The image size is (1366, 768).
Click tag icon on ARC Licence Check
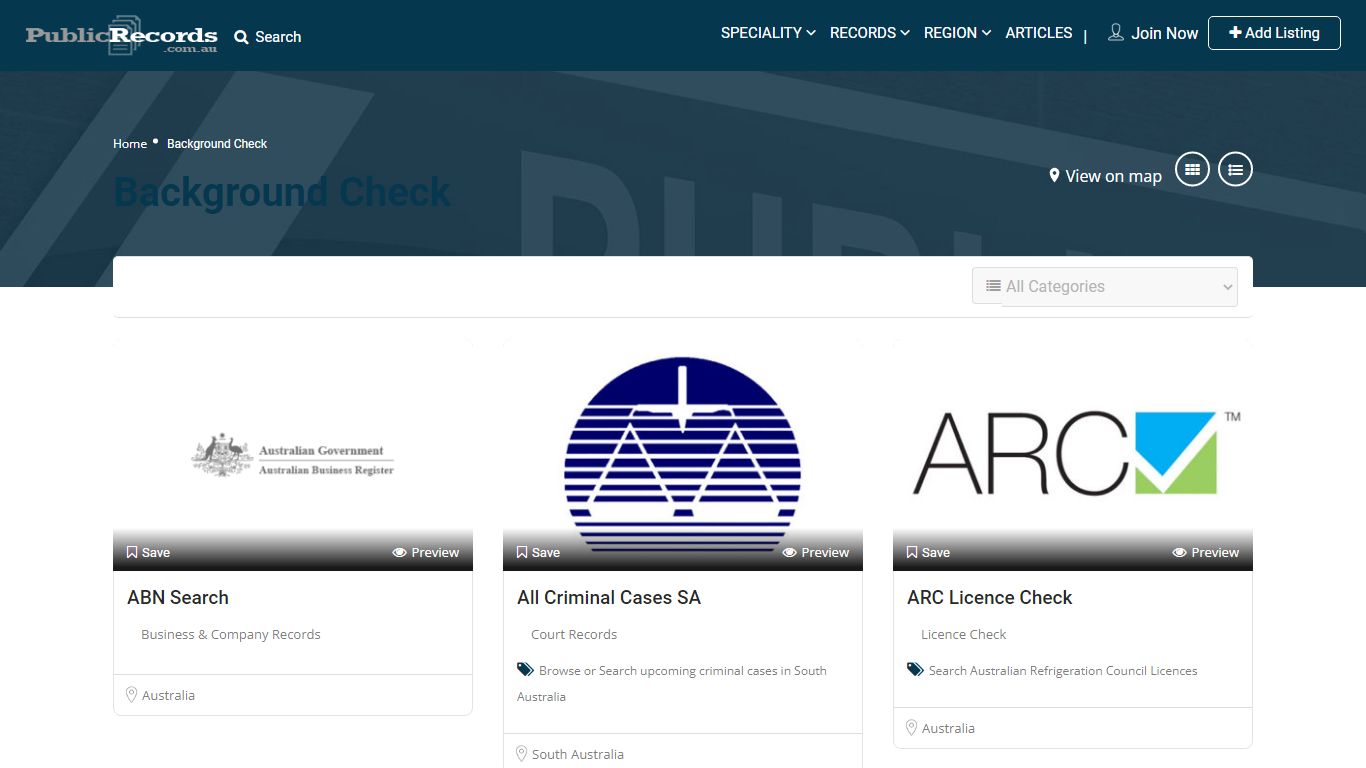click(x=915, y=670)
